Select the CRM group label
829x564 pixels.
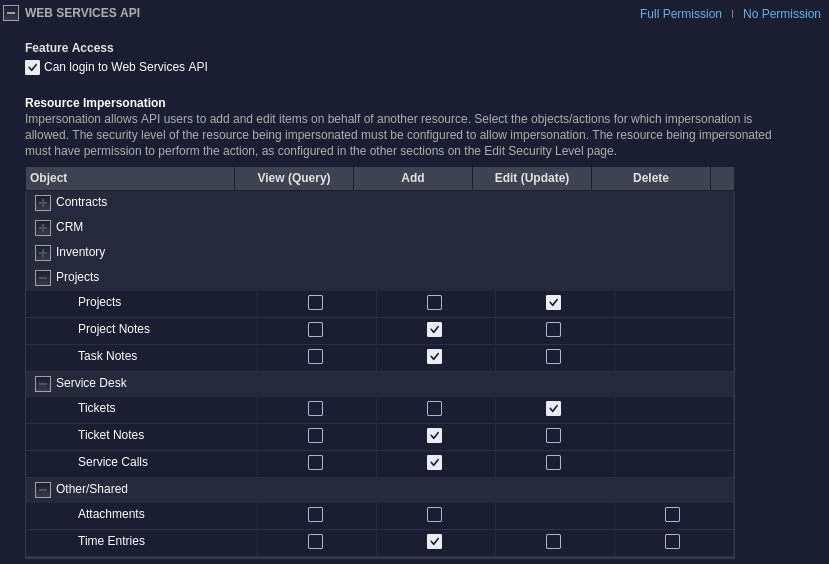[69, 227]
